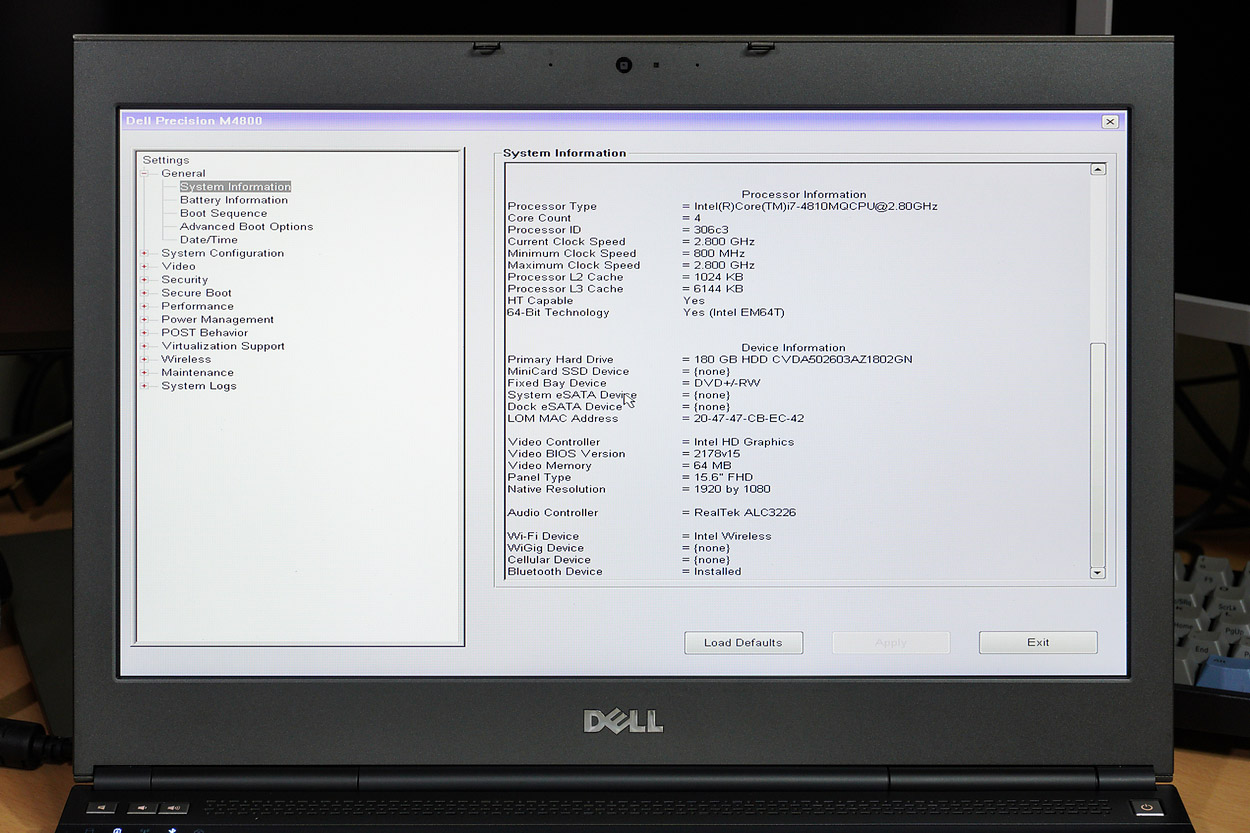The height and width of the screenshot is (833, 1250).
Task: Open Advanced Boot Options
Action: 247,227
